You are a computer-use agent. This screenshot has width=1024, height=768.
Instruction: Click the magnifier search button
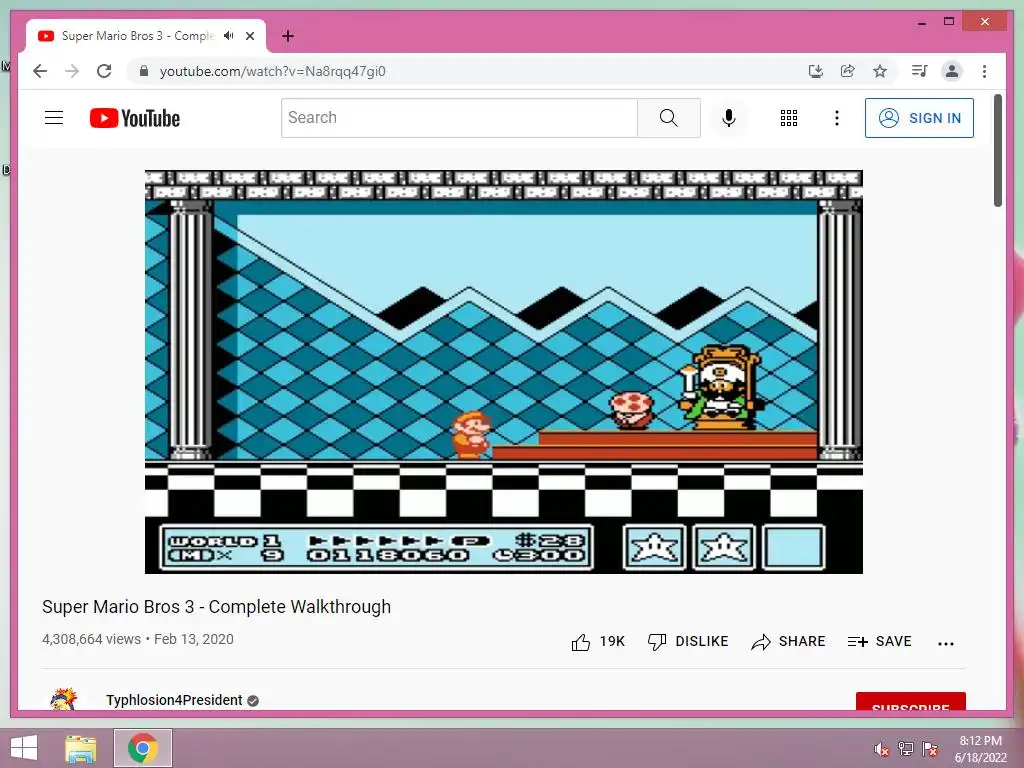(669, 118)
